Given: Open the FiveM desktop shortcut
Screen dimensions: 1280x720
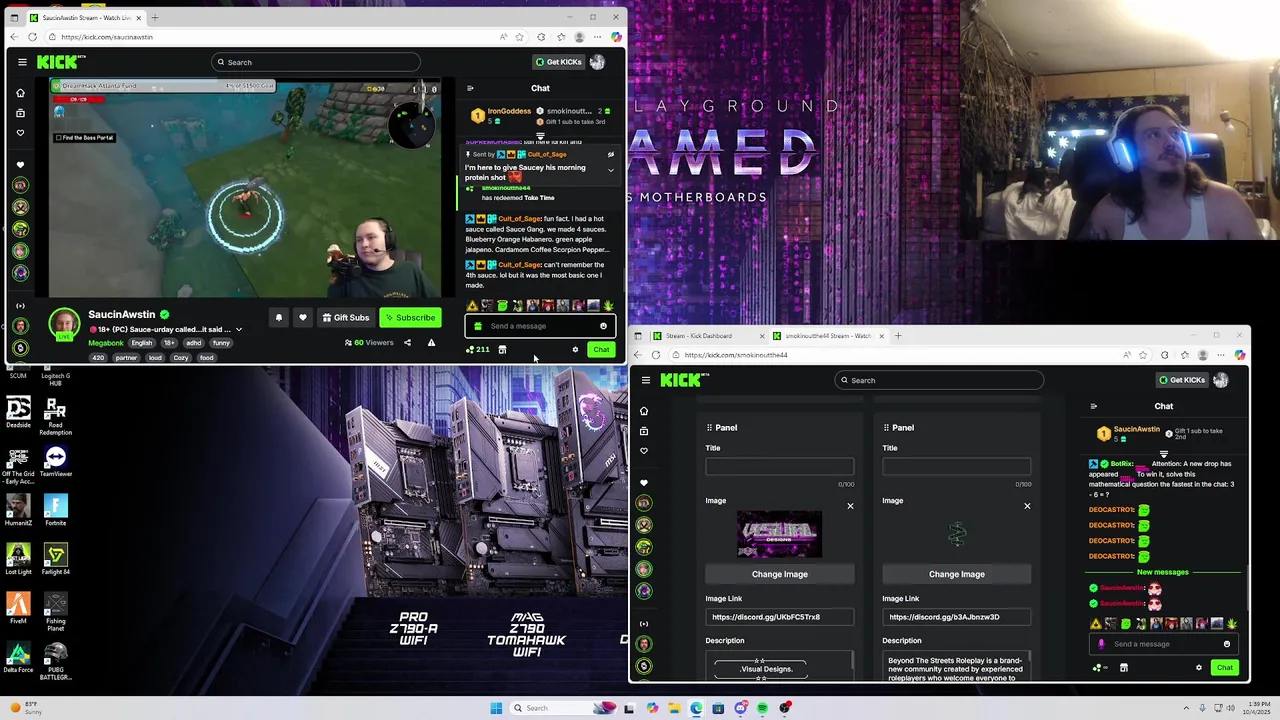Looking at the screenshot, I should (18, 609).
